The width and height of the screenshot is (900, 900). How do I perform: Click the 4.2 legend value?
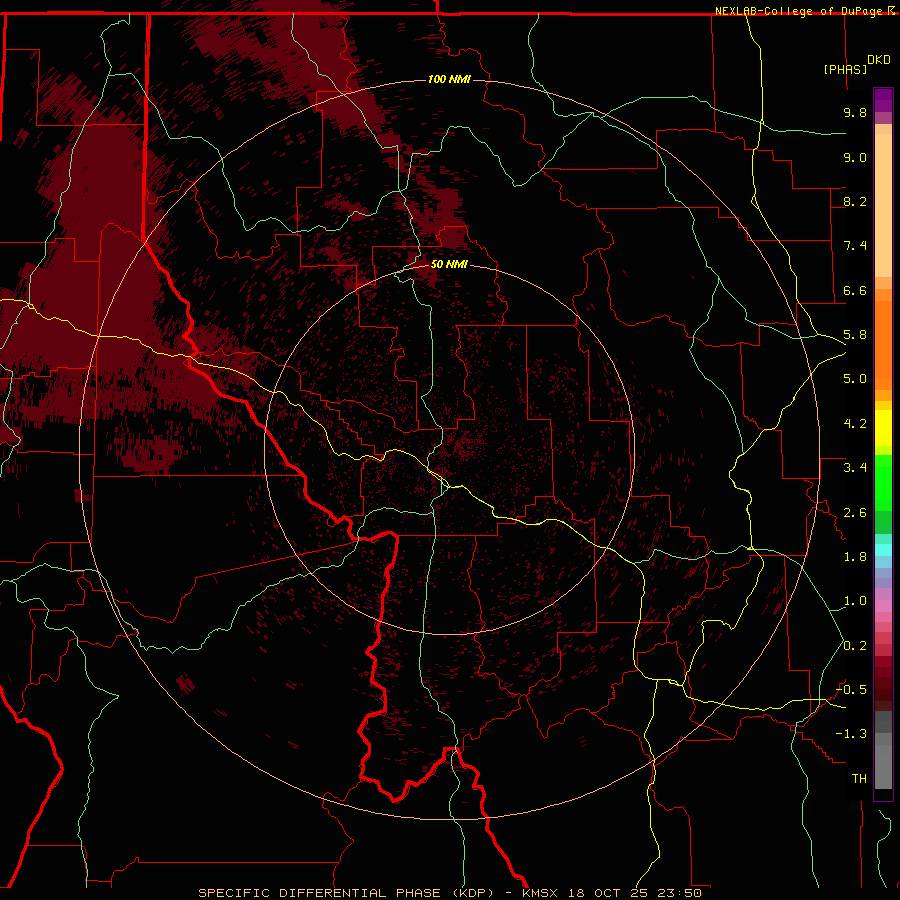pos(855,424)
